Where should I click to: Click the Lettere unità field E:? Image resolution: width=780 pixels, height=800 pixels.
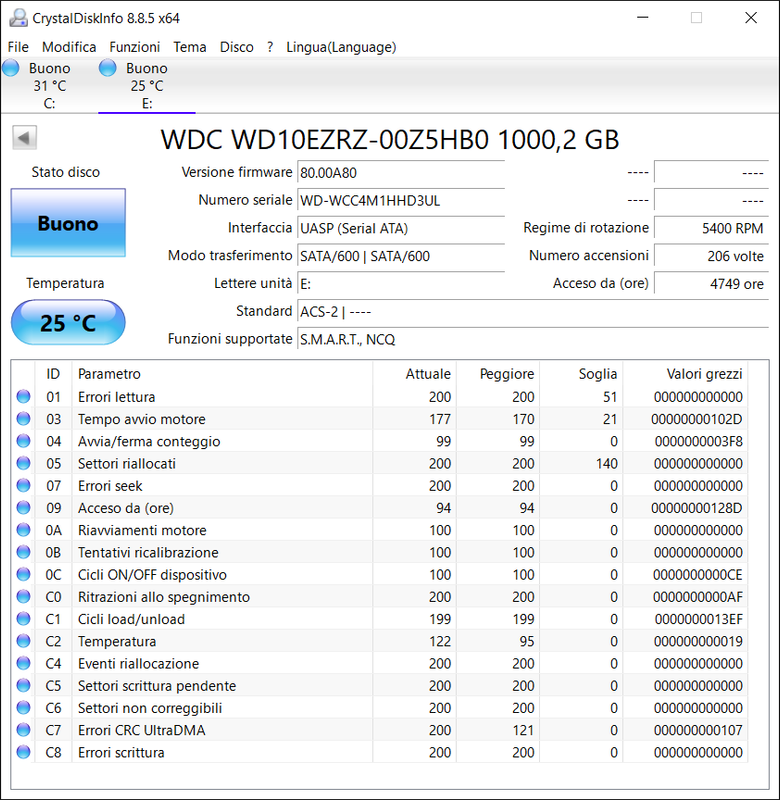[x=401, y=284]
